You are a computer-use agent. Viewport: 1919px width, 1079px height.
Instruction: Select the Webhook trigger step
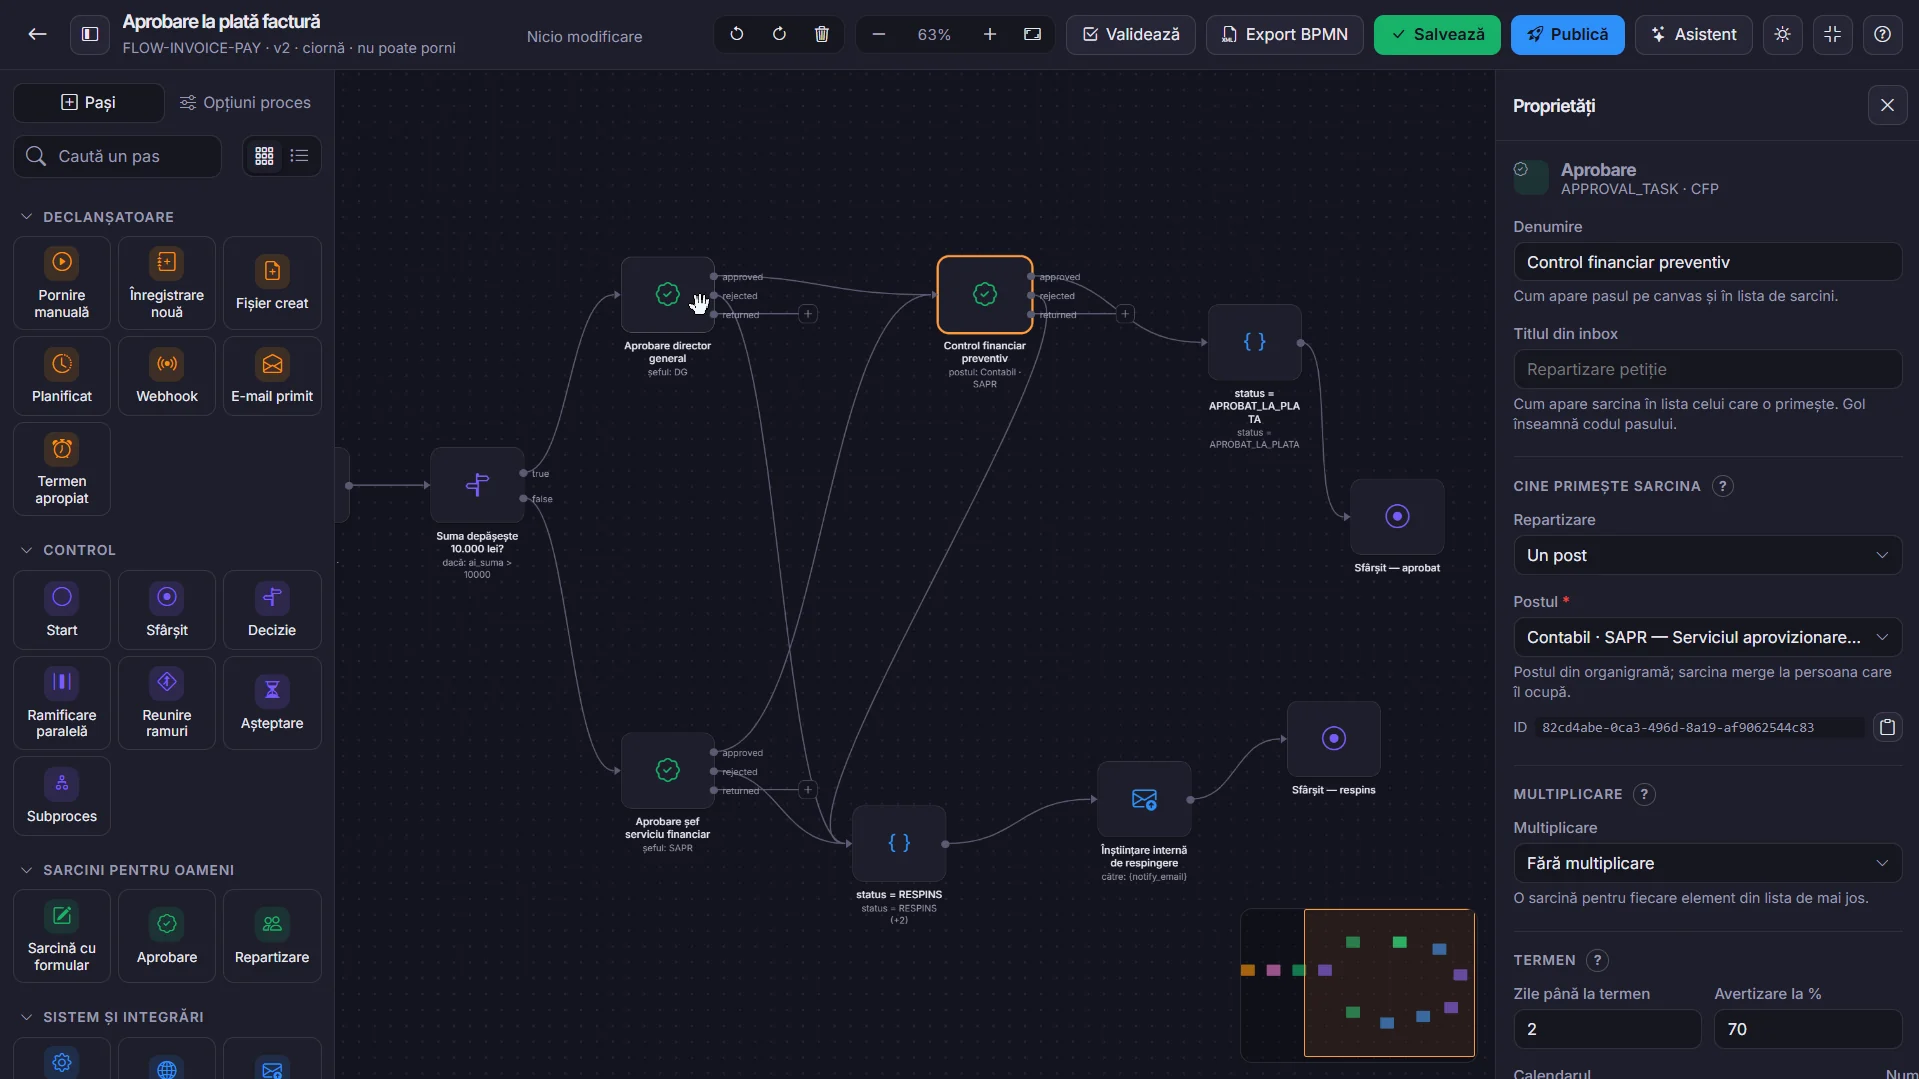point(167,376)
